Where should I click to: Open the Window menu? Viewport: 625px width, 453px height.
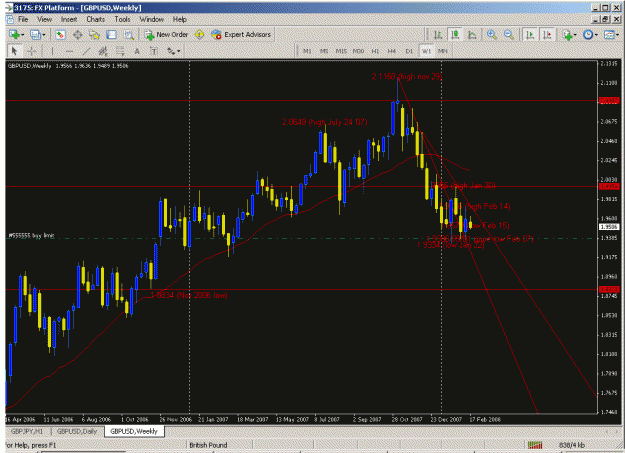(151, 19)
